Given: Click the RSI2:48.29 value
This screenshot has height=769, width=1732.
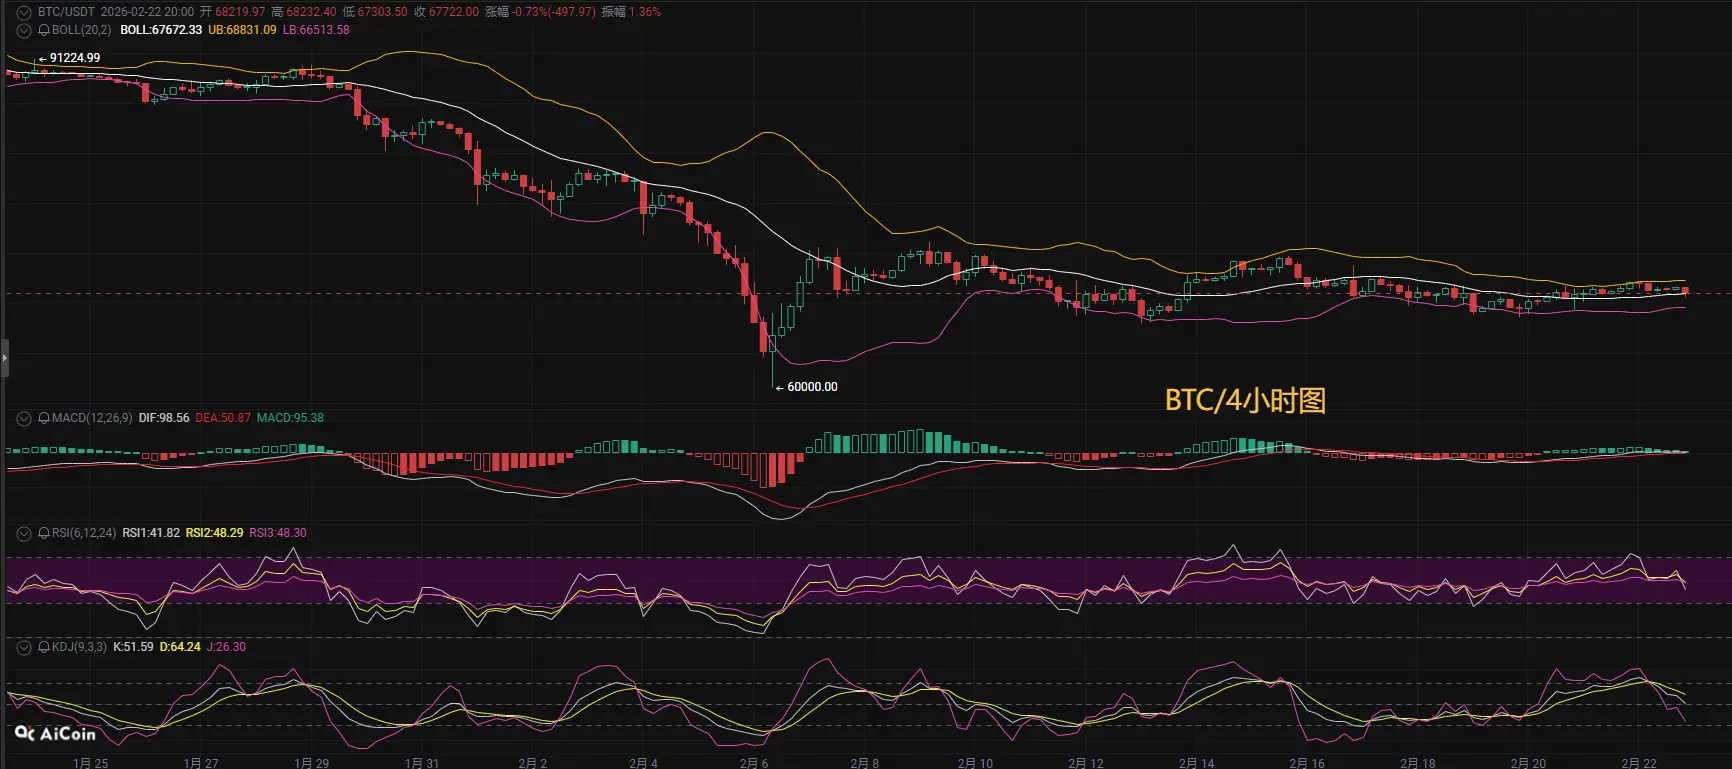Looking at the screenshot, I should click(214, 533).
